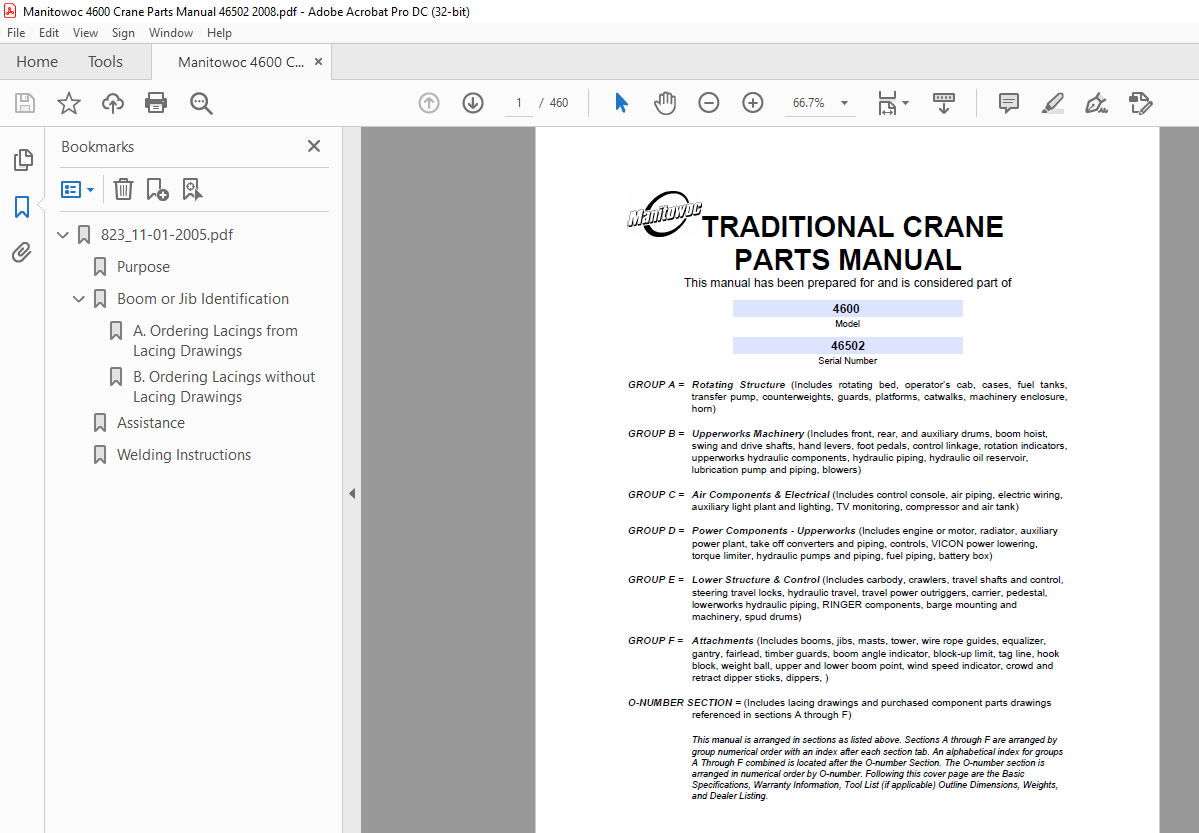
Task: Toggle the Bookmarks sidebar icon
Action: click(22, 207)
